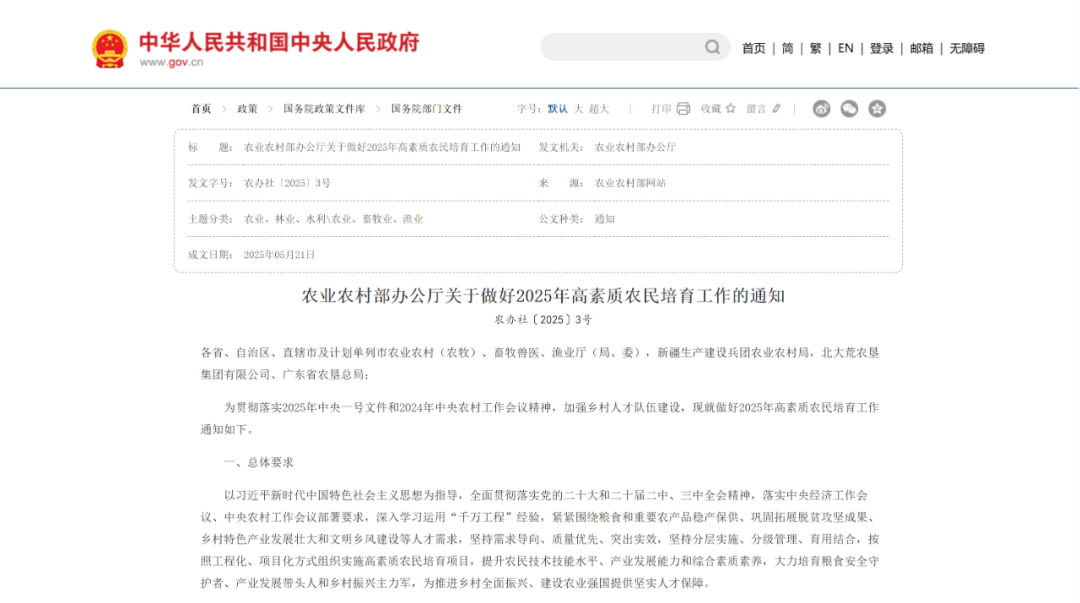
Task: Switch font size to 超大
Action: point(599,109)
